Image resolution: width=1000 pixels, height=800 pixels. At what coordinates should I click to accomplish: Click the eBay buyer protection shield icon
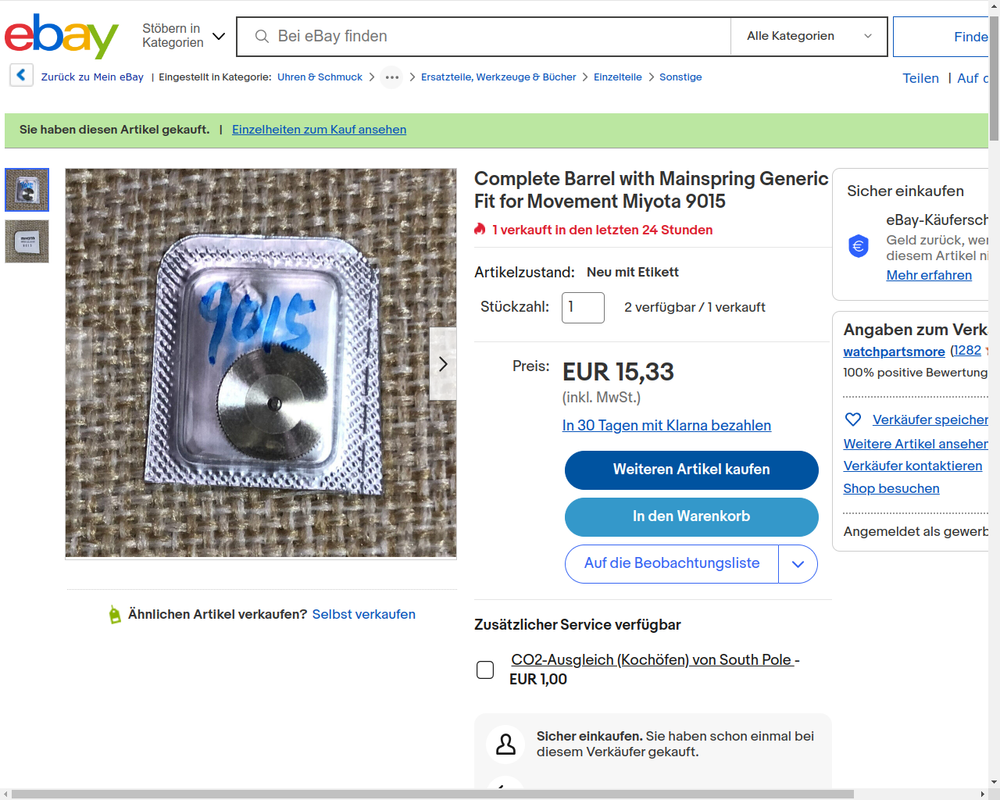point(858,246)
